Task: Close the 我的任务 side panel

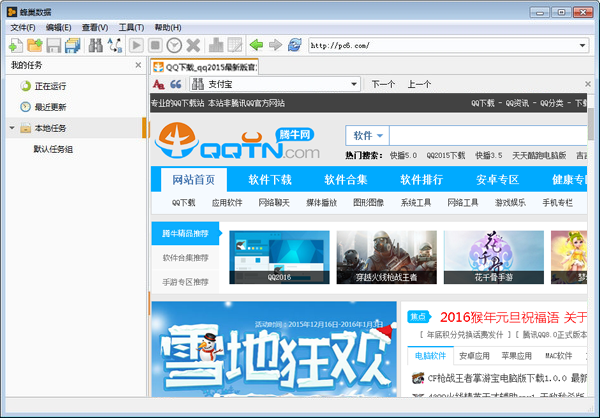Action: point(138,66)
